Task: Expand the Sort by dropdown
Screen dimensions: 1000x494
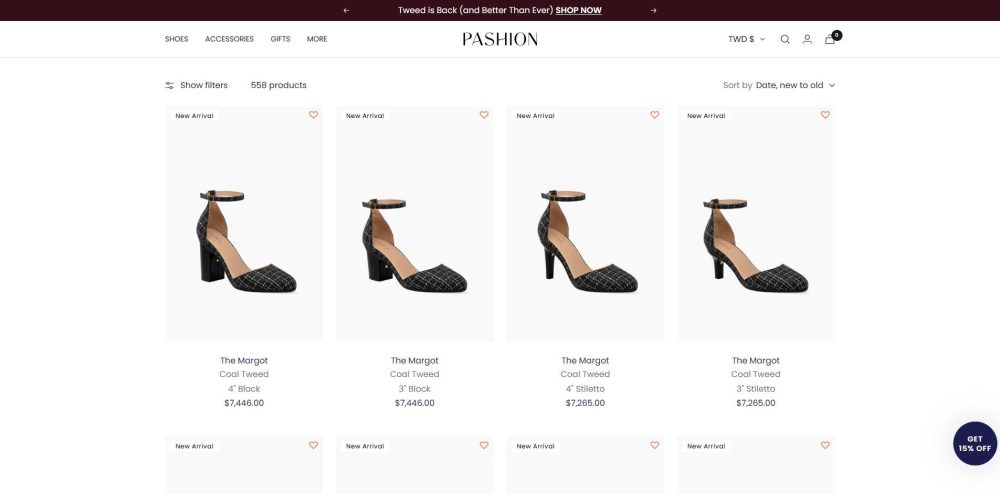Action: click(795, 85)
